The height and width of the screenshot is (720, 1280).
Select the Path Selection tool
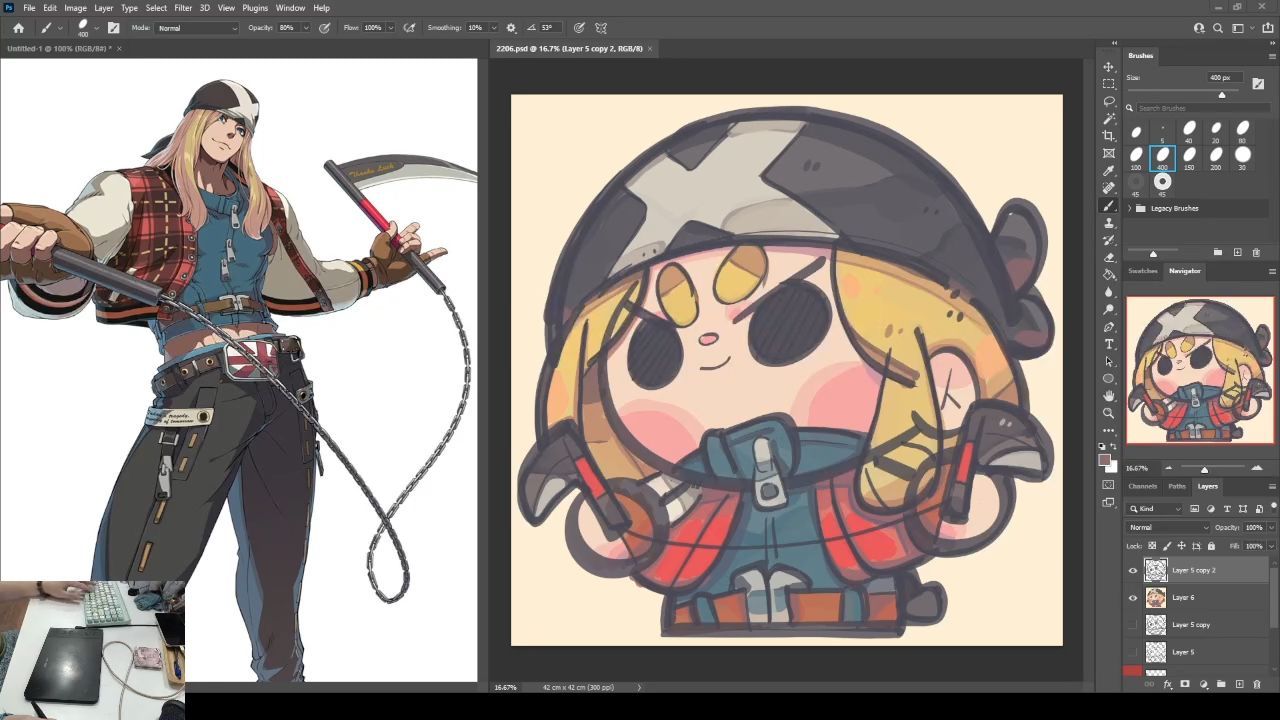[x=1108, y=361]
